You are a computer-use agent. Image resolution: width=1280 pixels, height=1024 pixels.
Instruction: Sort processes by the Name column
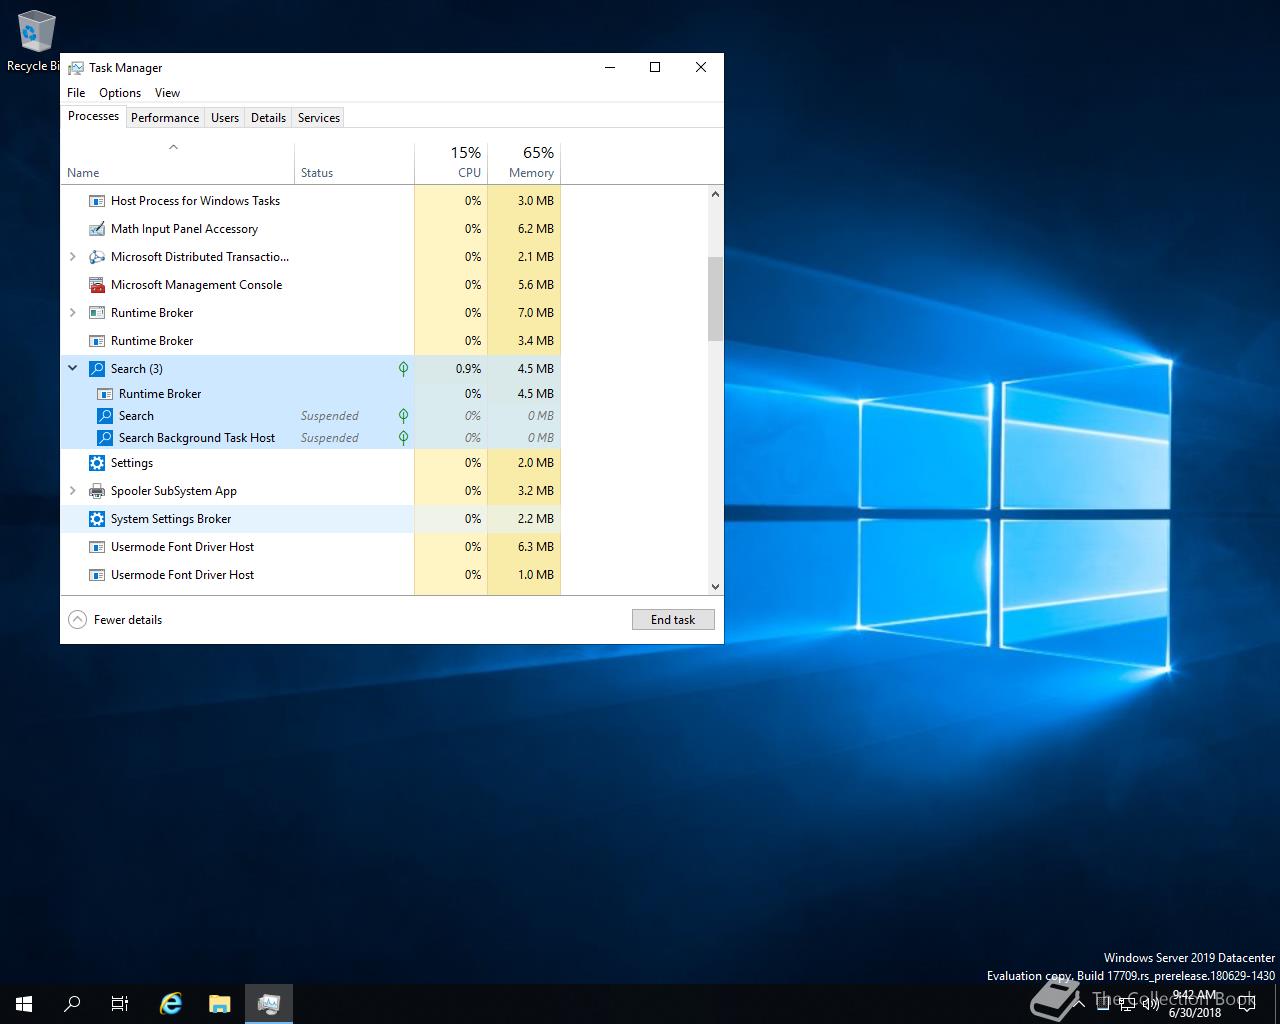tap(177, 163)
